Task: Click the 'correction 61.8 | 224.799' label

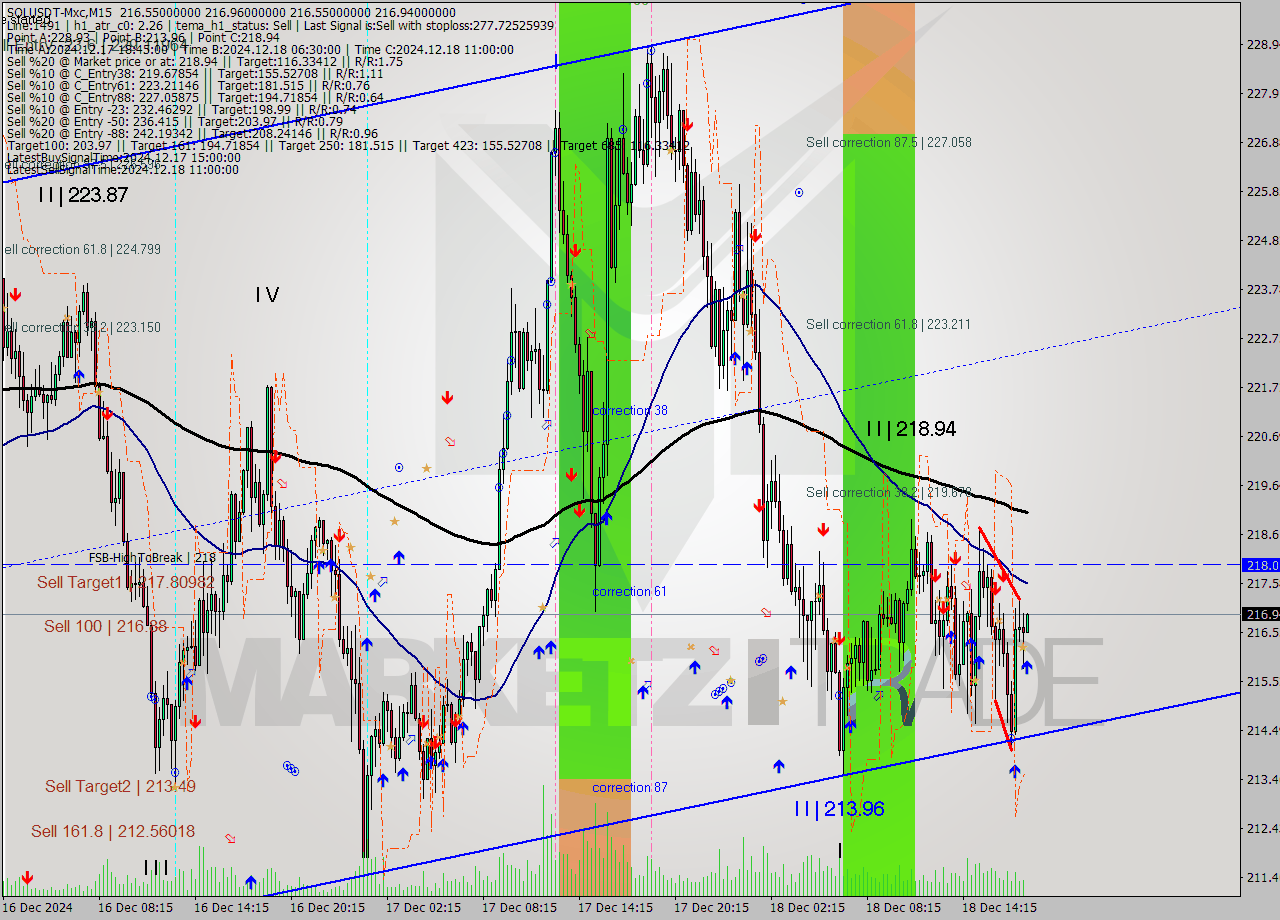Action: pos(81,250)
